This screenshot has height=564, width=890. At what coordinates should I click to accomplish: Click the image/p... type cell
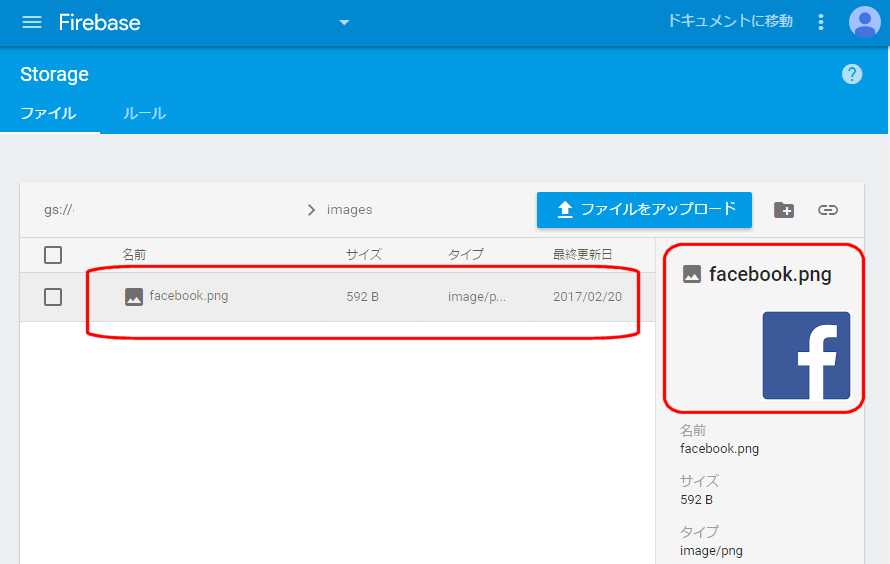pyautogui.click(x=476, y=296)
